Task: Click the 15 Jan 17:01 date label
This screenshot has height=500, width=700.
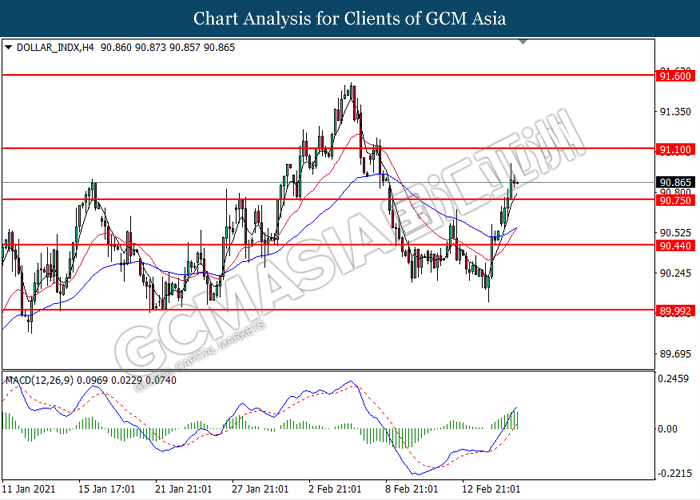Action: [106, 489]
